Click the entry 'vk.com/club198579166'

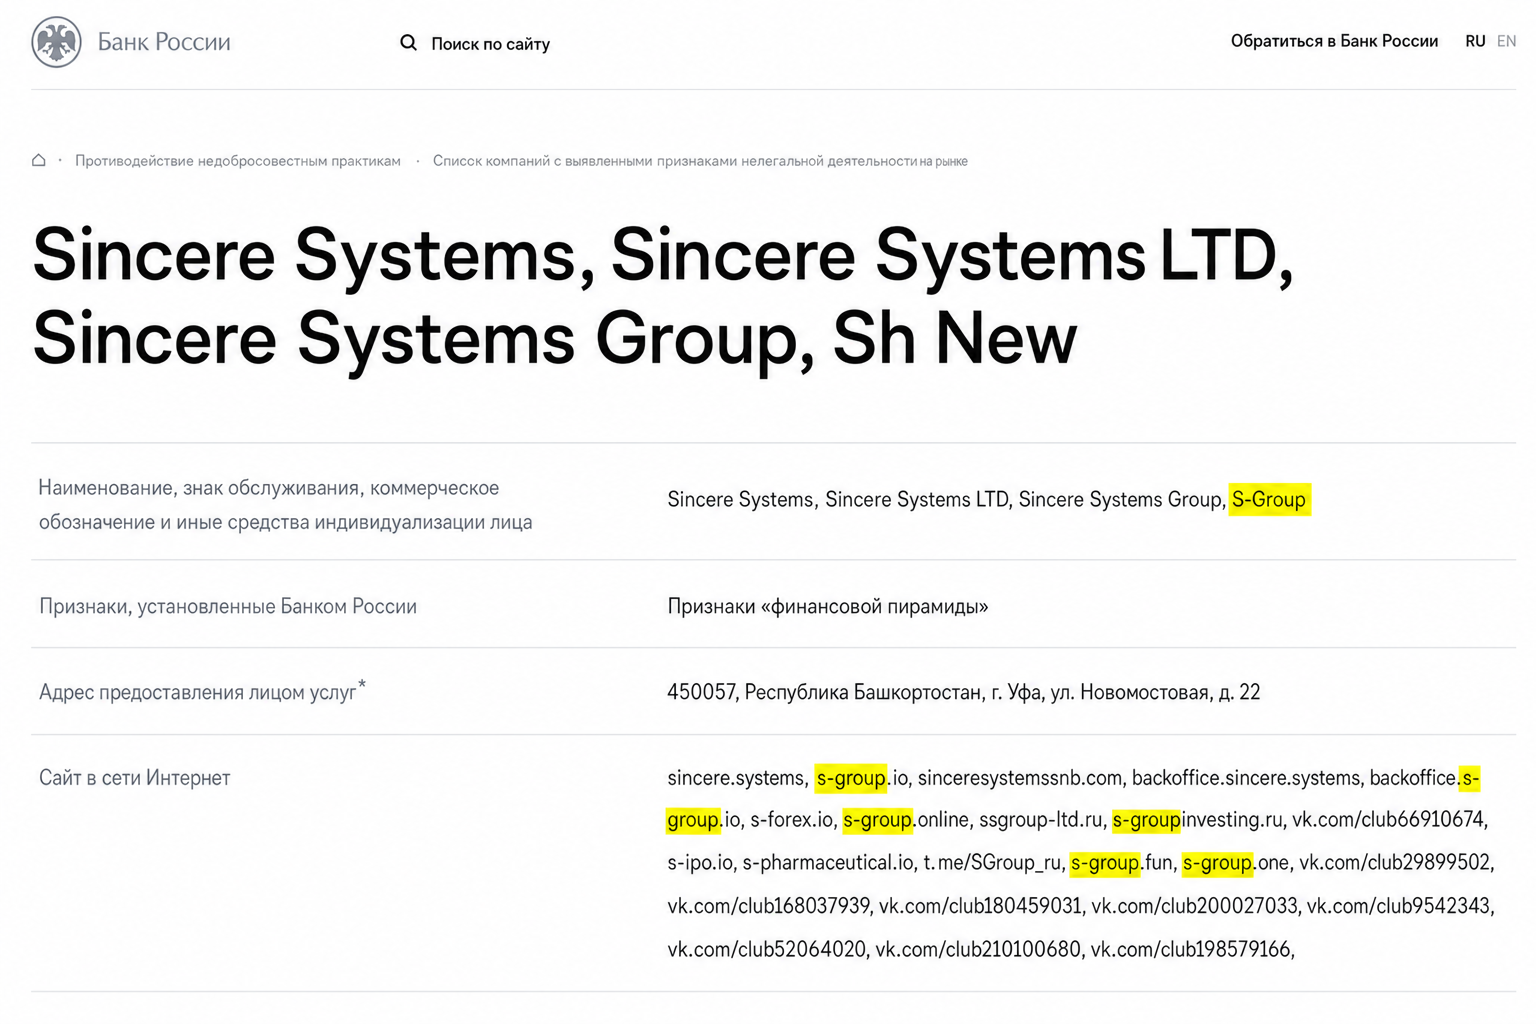1190,949
